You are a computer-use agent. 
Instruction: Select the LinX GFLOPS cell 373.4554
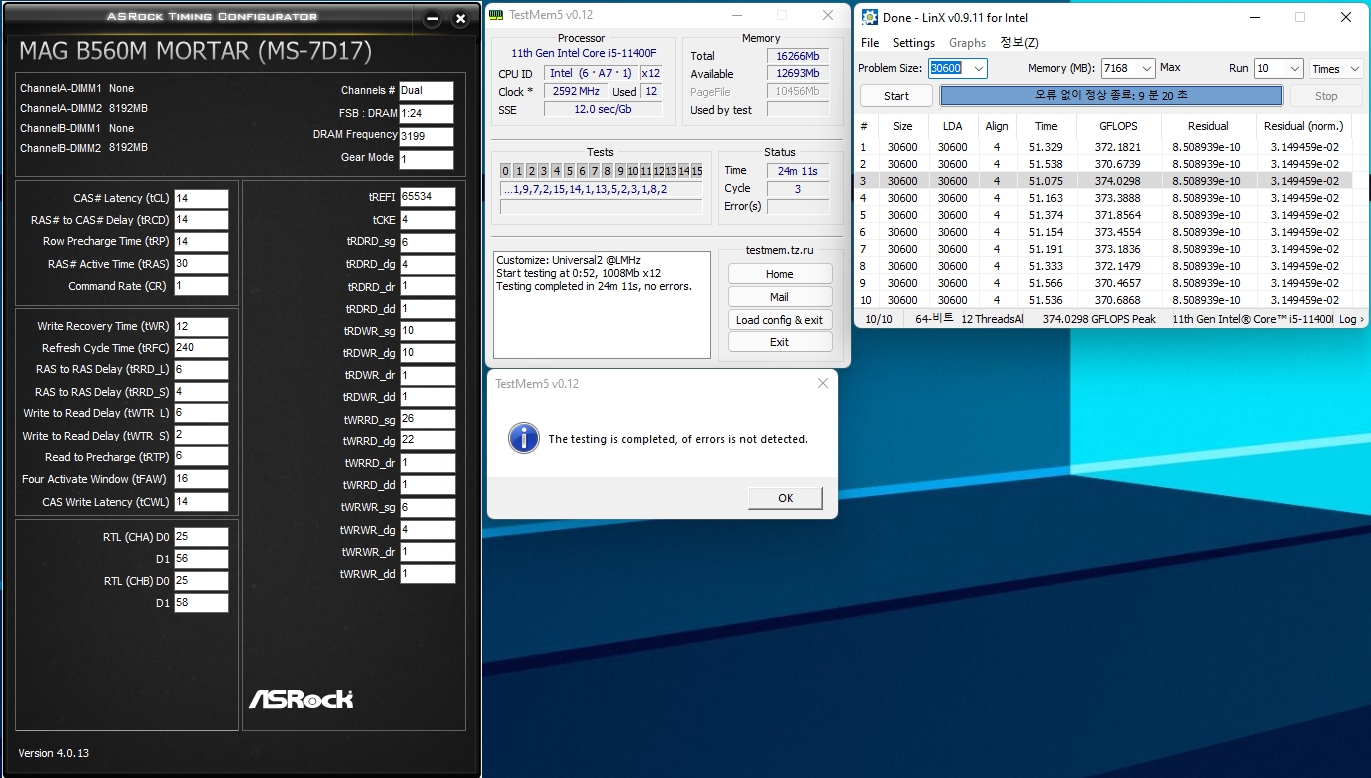1118,232
